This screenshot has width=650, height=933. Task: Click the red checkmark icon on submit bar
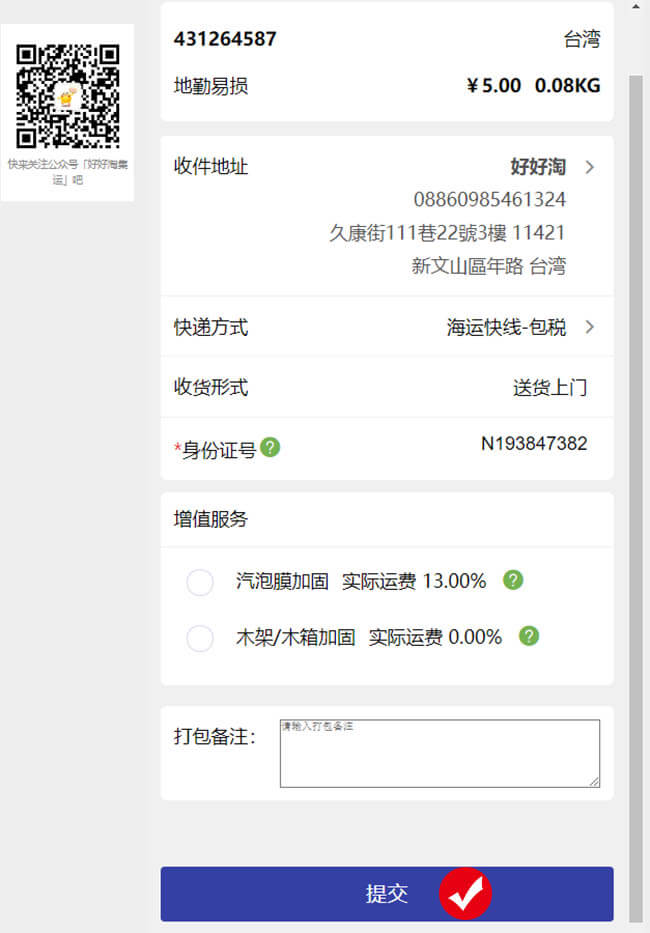click(465, 893)
